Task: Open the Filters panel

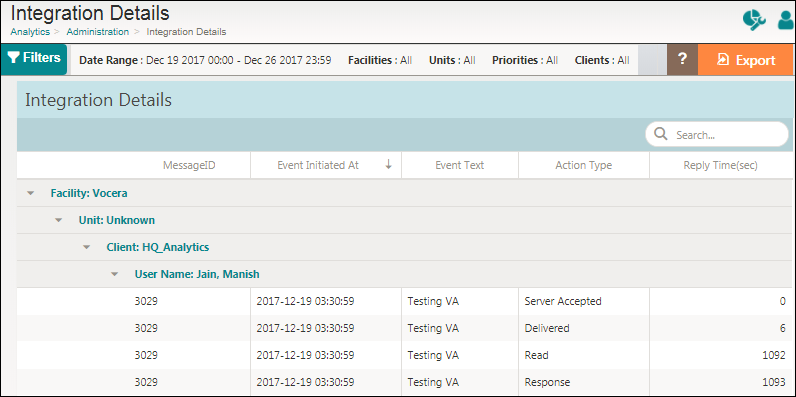Action: (x=34, y=59)
